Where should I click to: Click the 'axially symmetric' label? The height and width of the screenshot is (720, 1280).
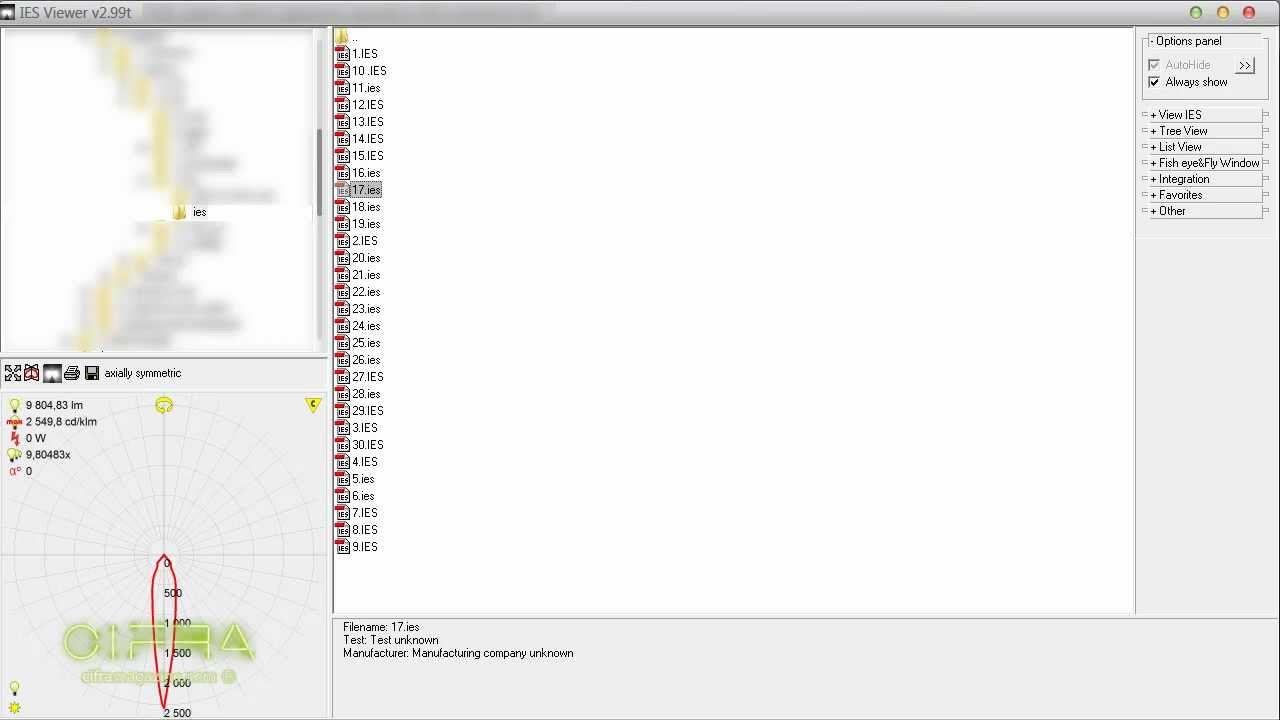[143, 373]
